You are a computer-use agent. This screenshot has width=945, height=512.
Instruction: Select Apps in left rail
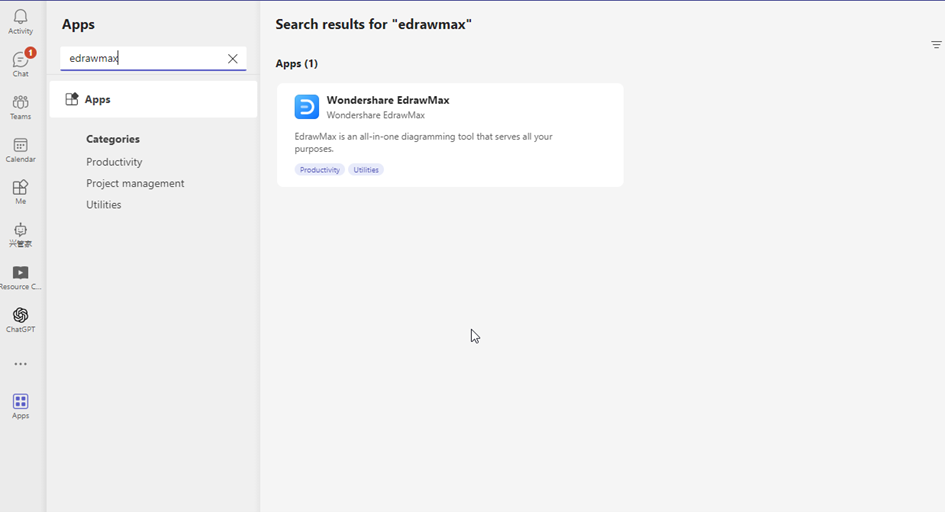click(20, 406)
